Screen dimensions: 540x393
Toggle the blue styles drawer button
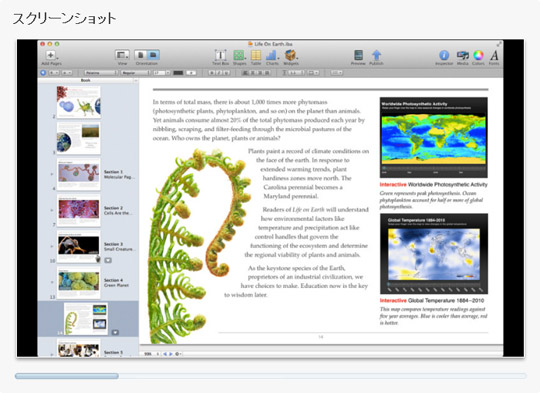coord(43,73)
